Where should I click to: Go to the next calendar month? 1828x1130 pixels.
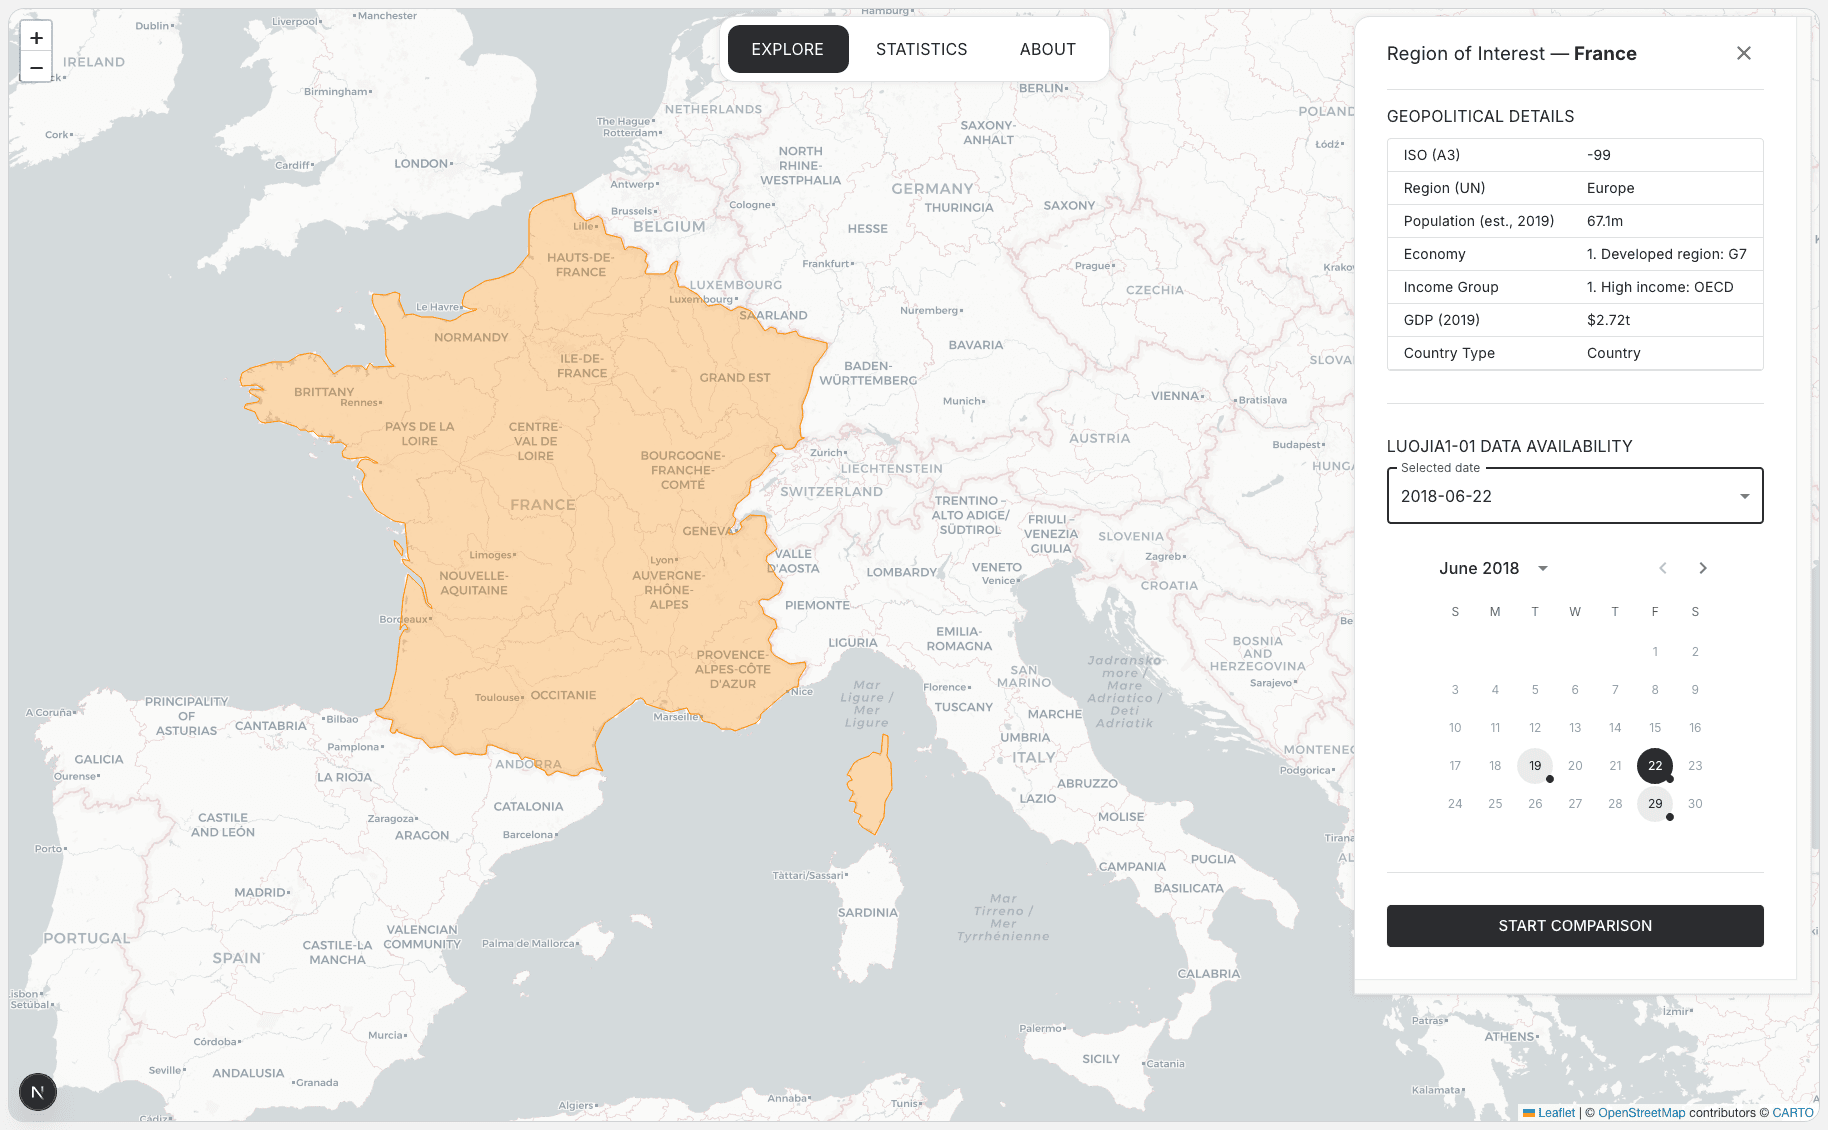pyautogui.click(x=1702, y=568)
